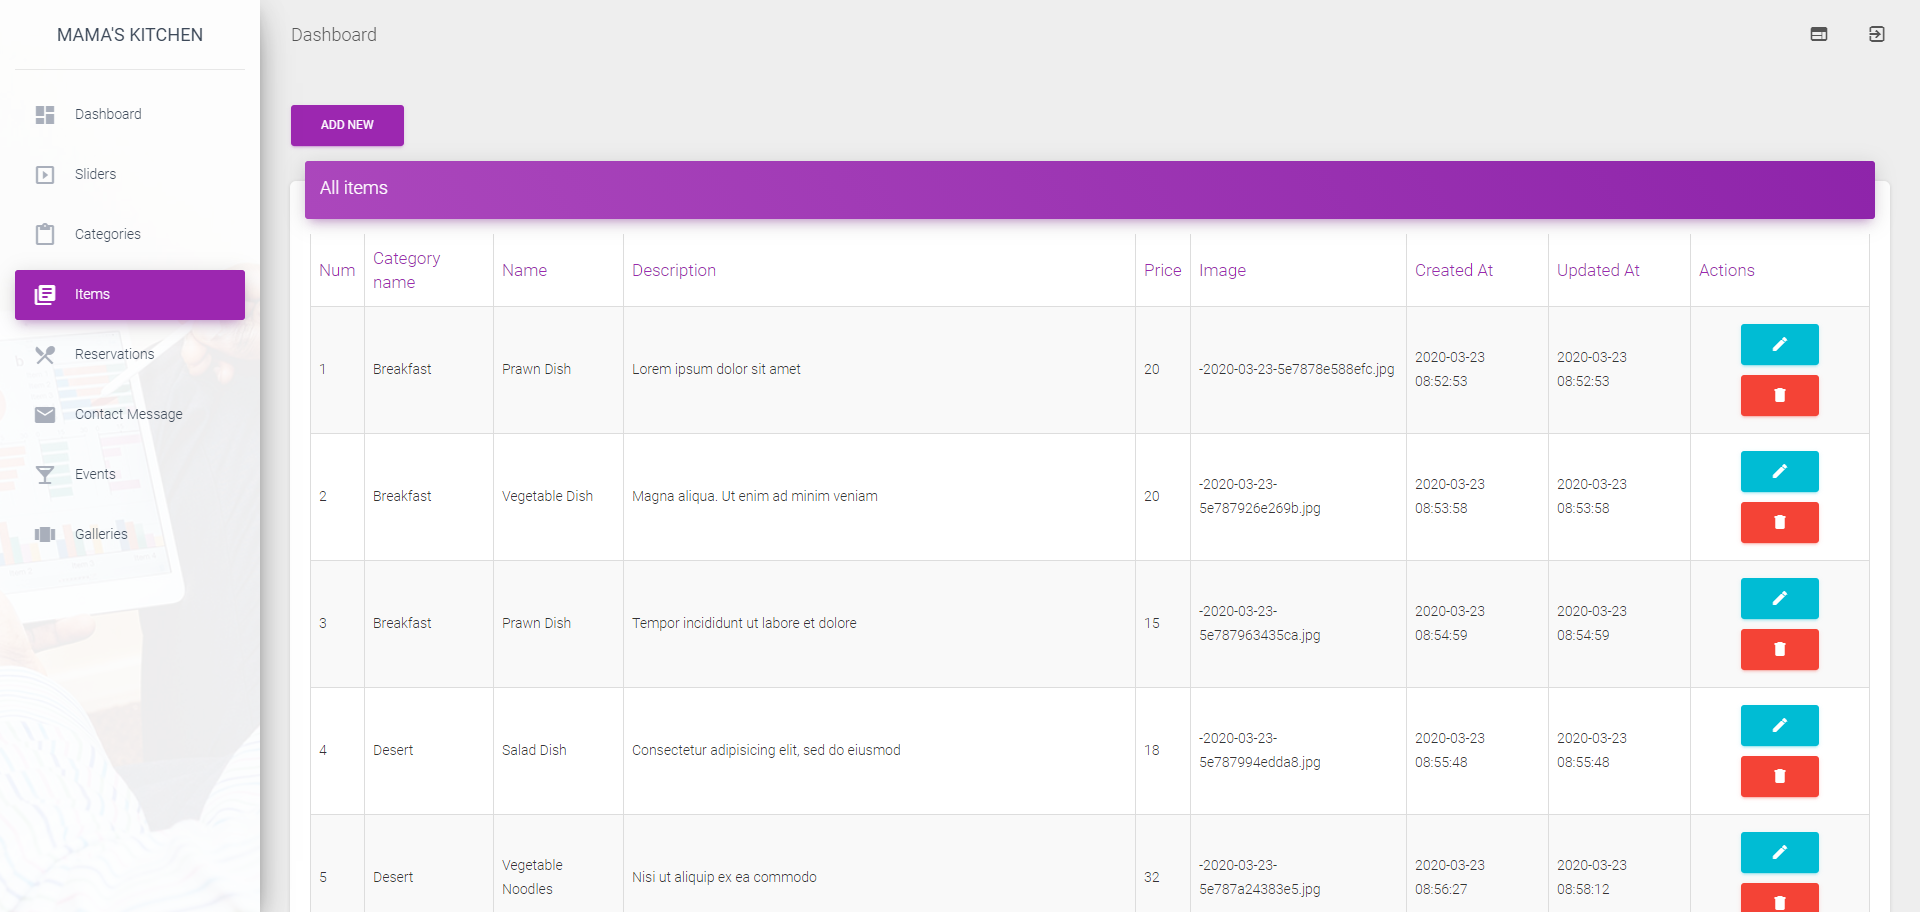The height and width of the screenshot is (912, 1920).
Task: Open Dashboard from the sidebar
Action: 108,115
